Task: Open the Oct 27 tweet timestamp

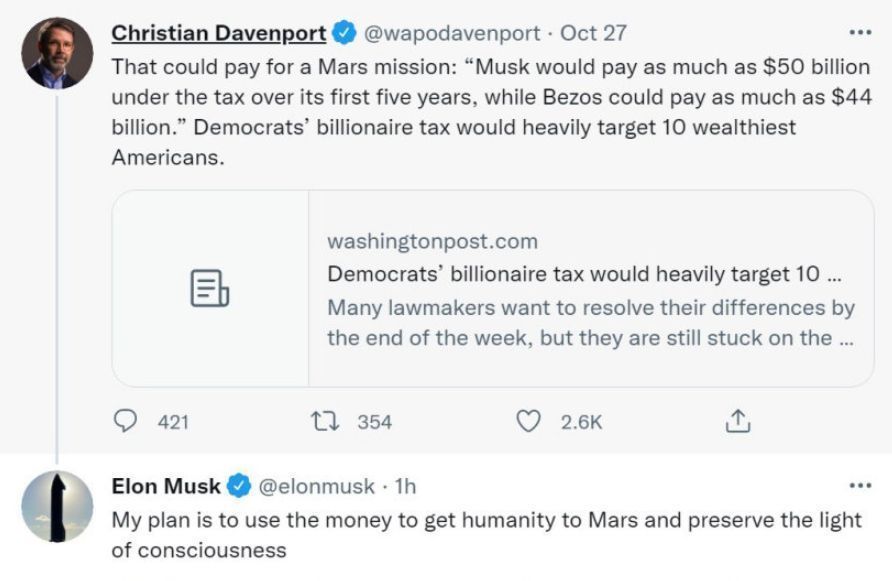Action: click(594, 33)
